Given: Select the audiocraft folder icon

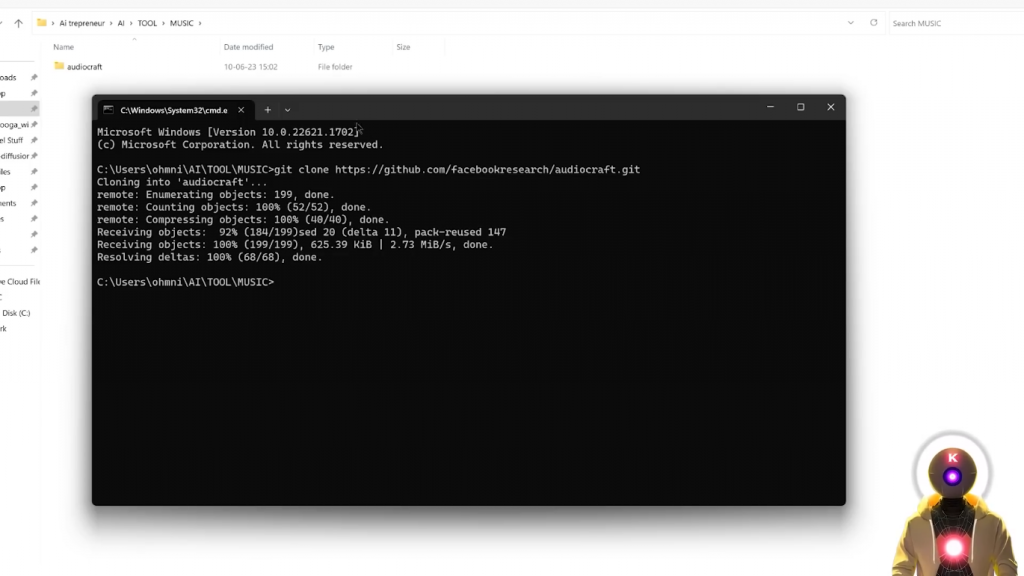Looking at the screenshot, I should coord(59,66).
